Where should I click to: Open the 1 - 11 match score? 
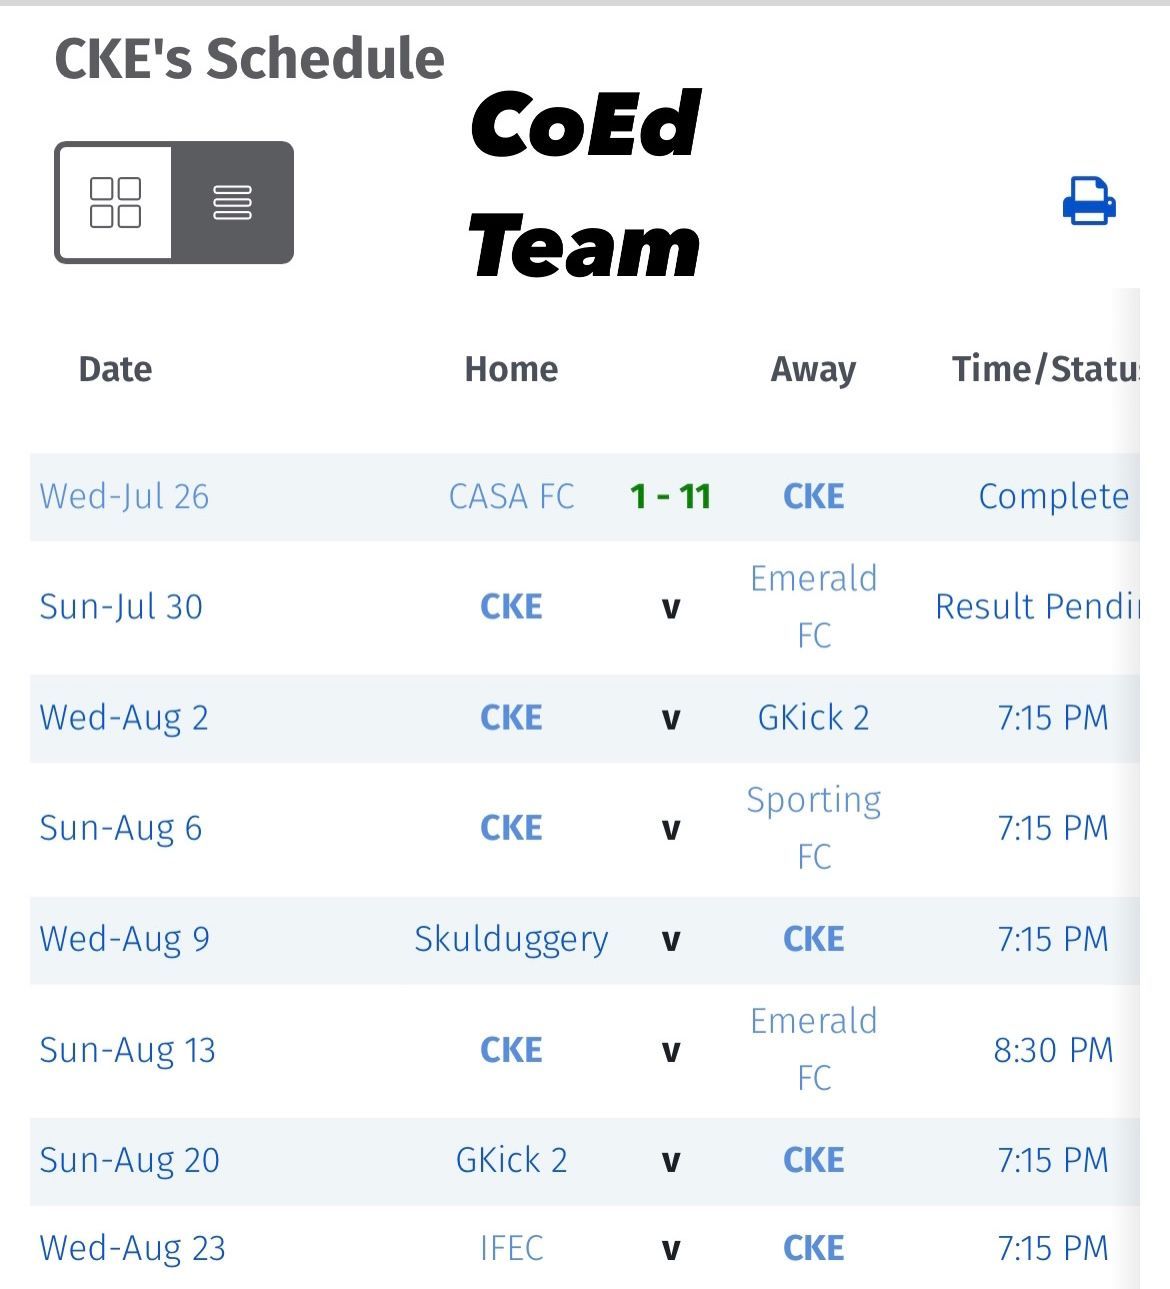(x=670, y=496)
